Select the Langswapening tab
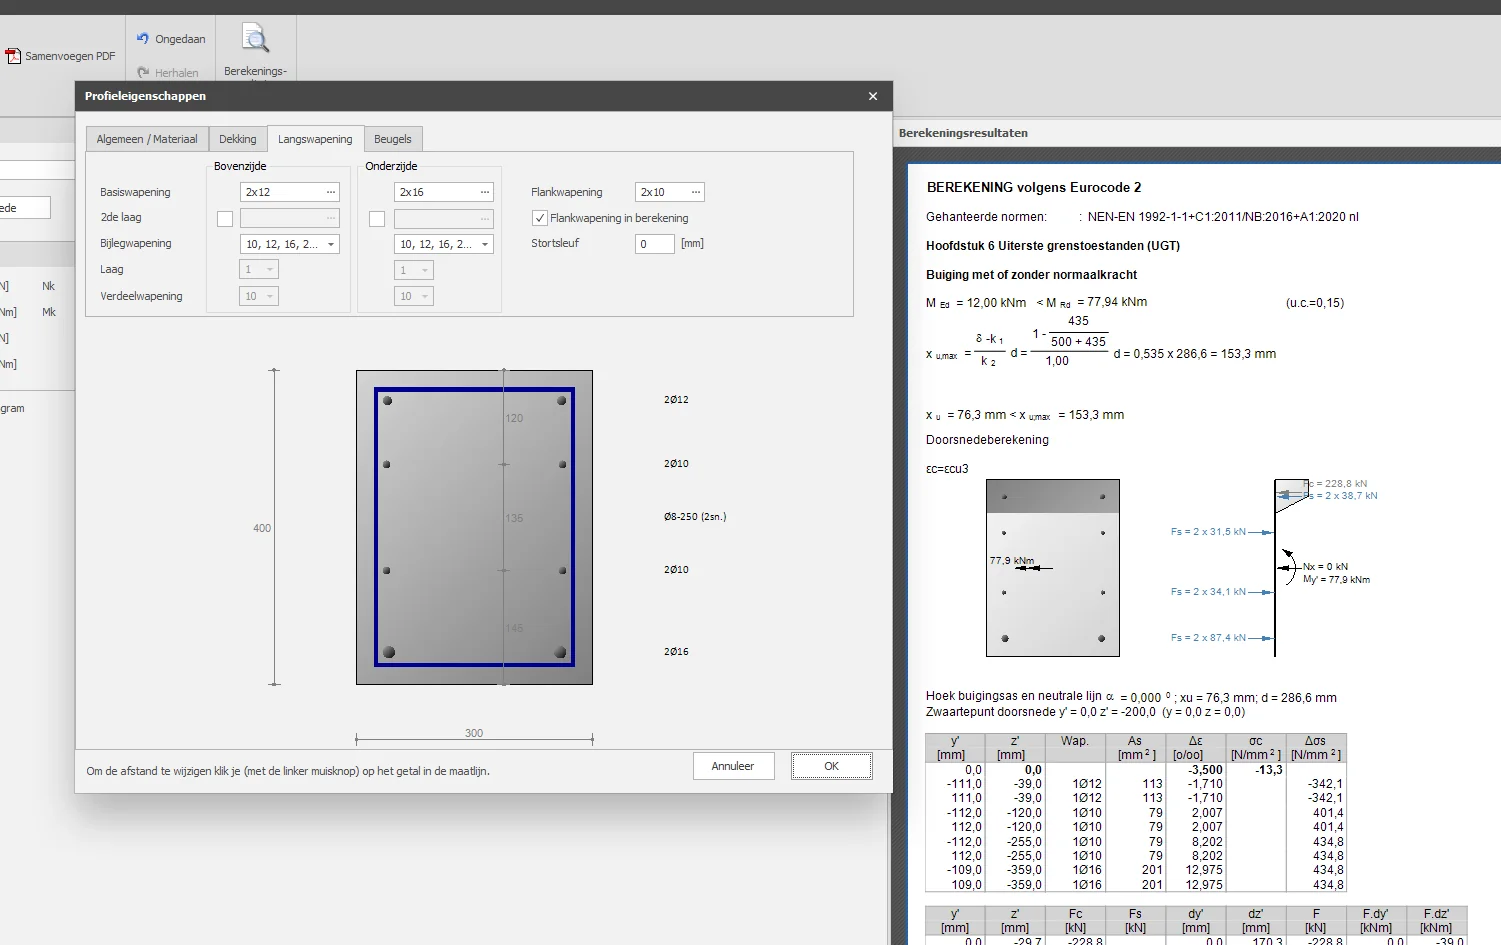 pyautogui.click(x=315, y=139)
